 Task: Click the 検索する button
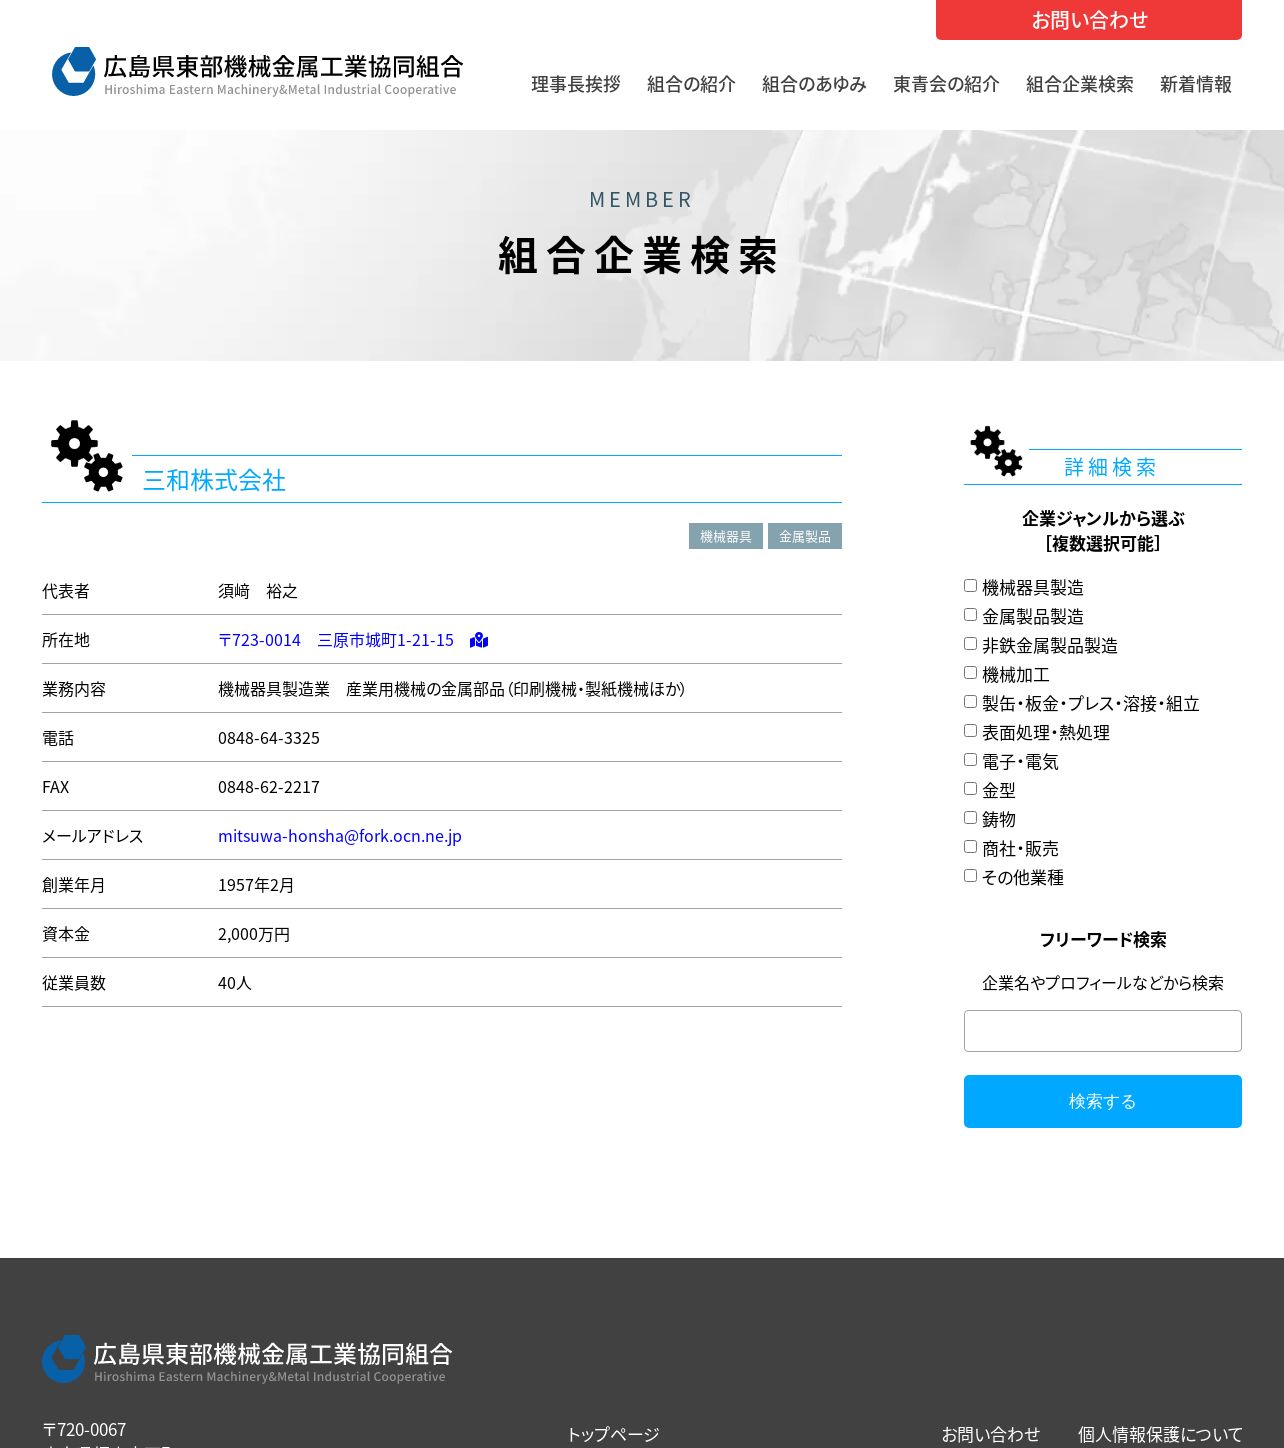tap(1103, 1101)
